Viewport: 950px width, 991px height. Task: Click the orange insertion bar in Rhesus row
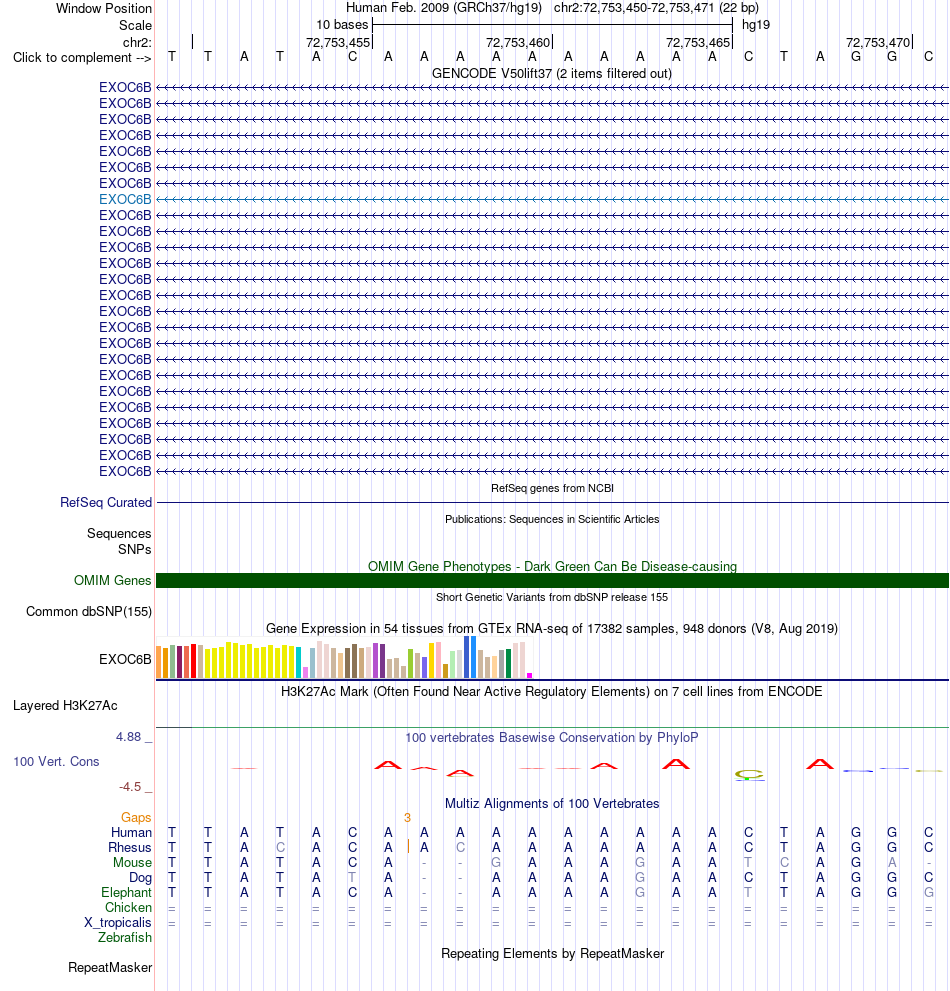pos(408,846)
